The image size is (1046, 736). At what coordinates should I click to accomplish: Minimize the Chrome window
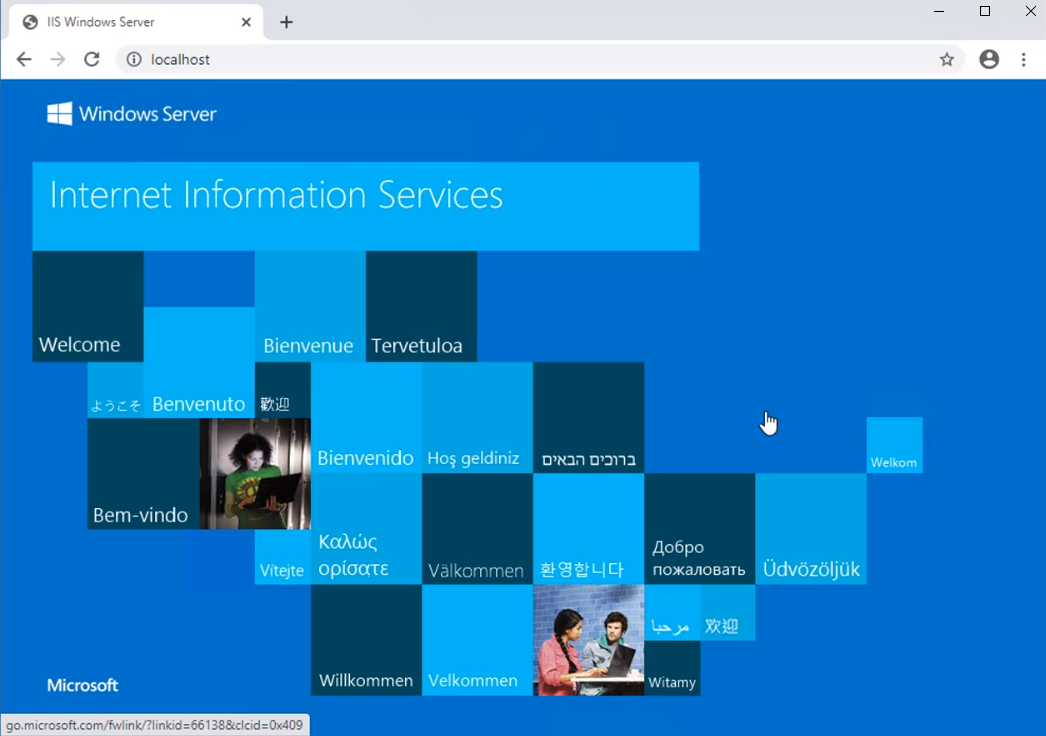click(939, 11)
